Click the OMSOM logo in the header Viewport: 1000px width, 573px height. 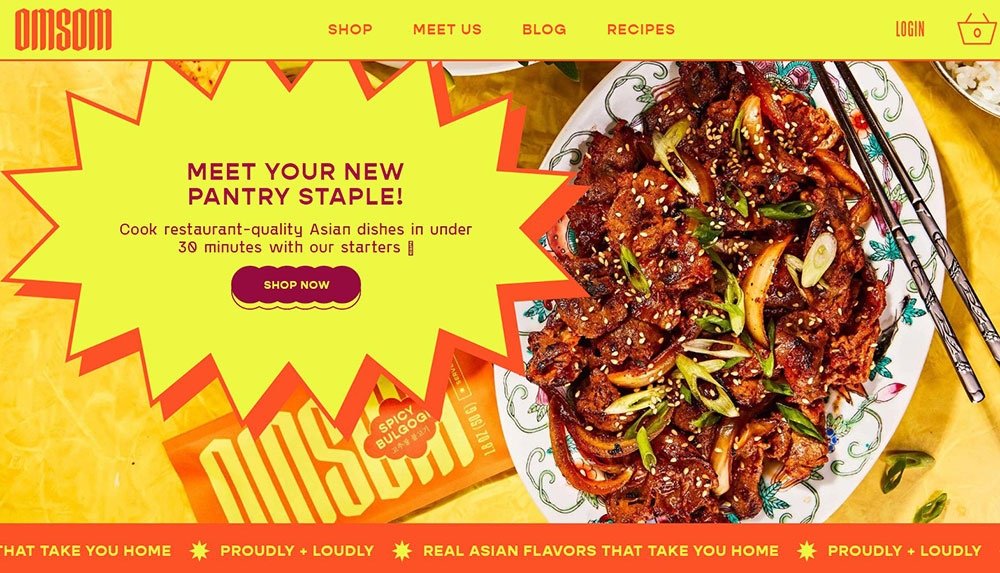tap(63, 29)
